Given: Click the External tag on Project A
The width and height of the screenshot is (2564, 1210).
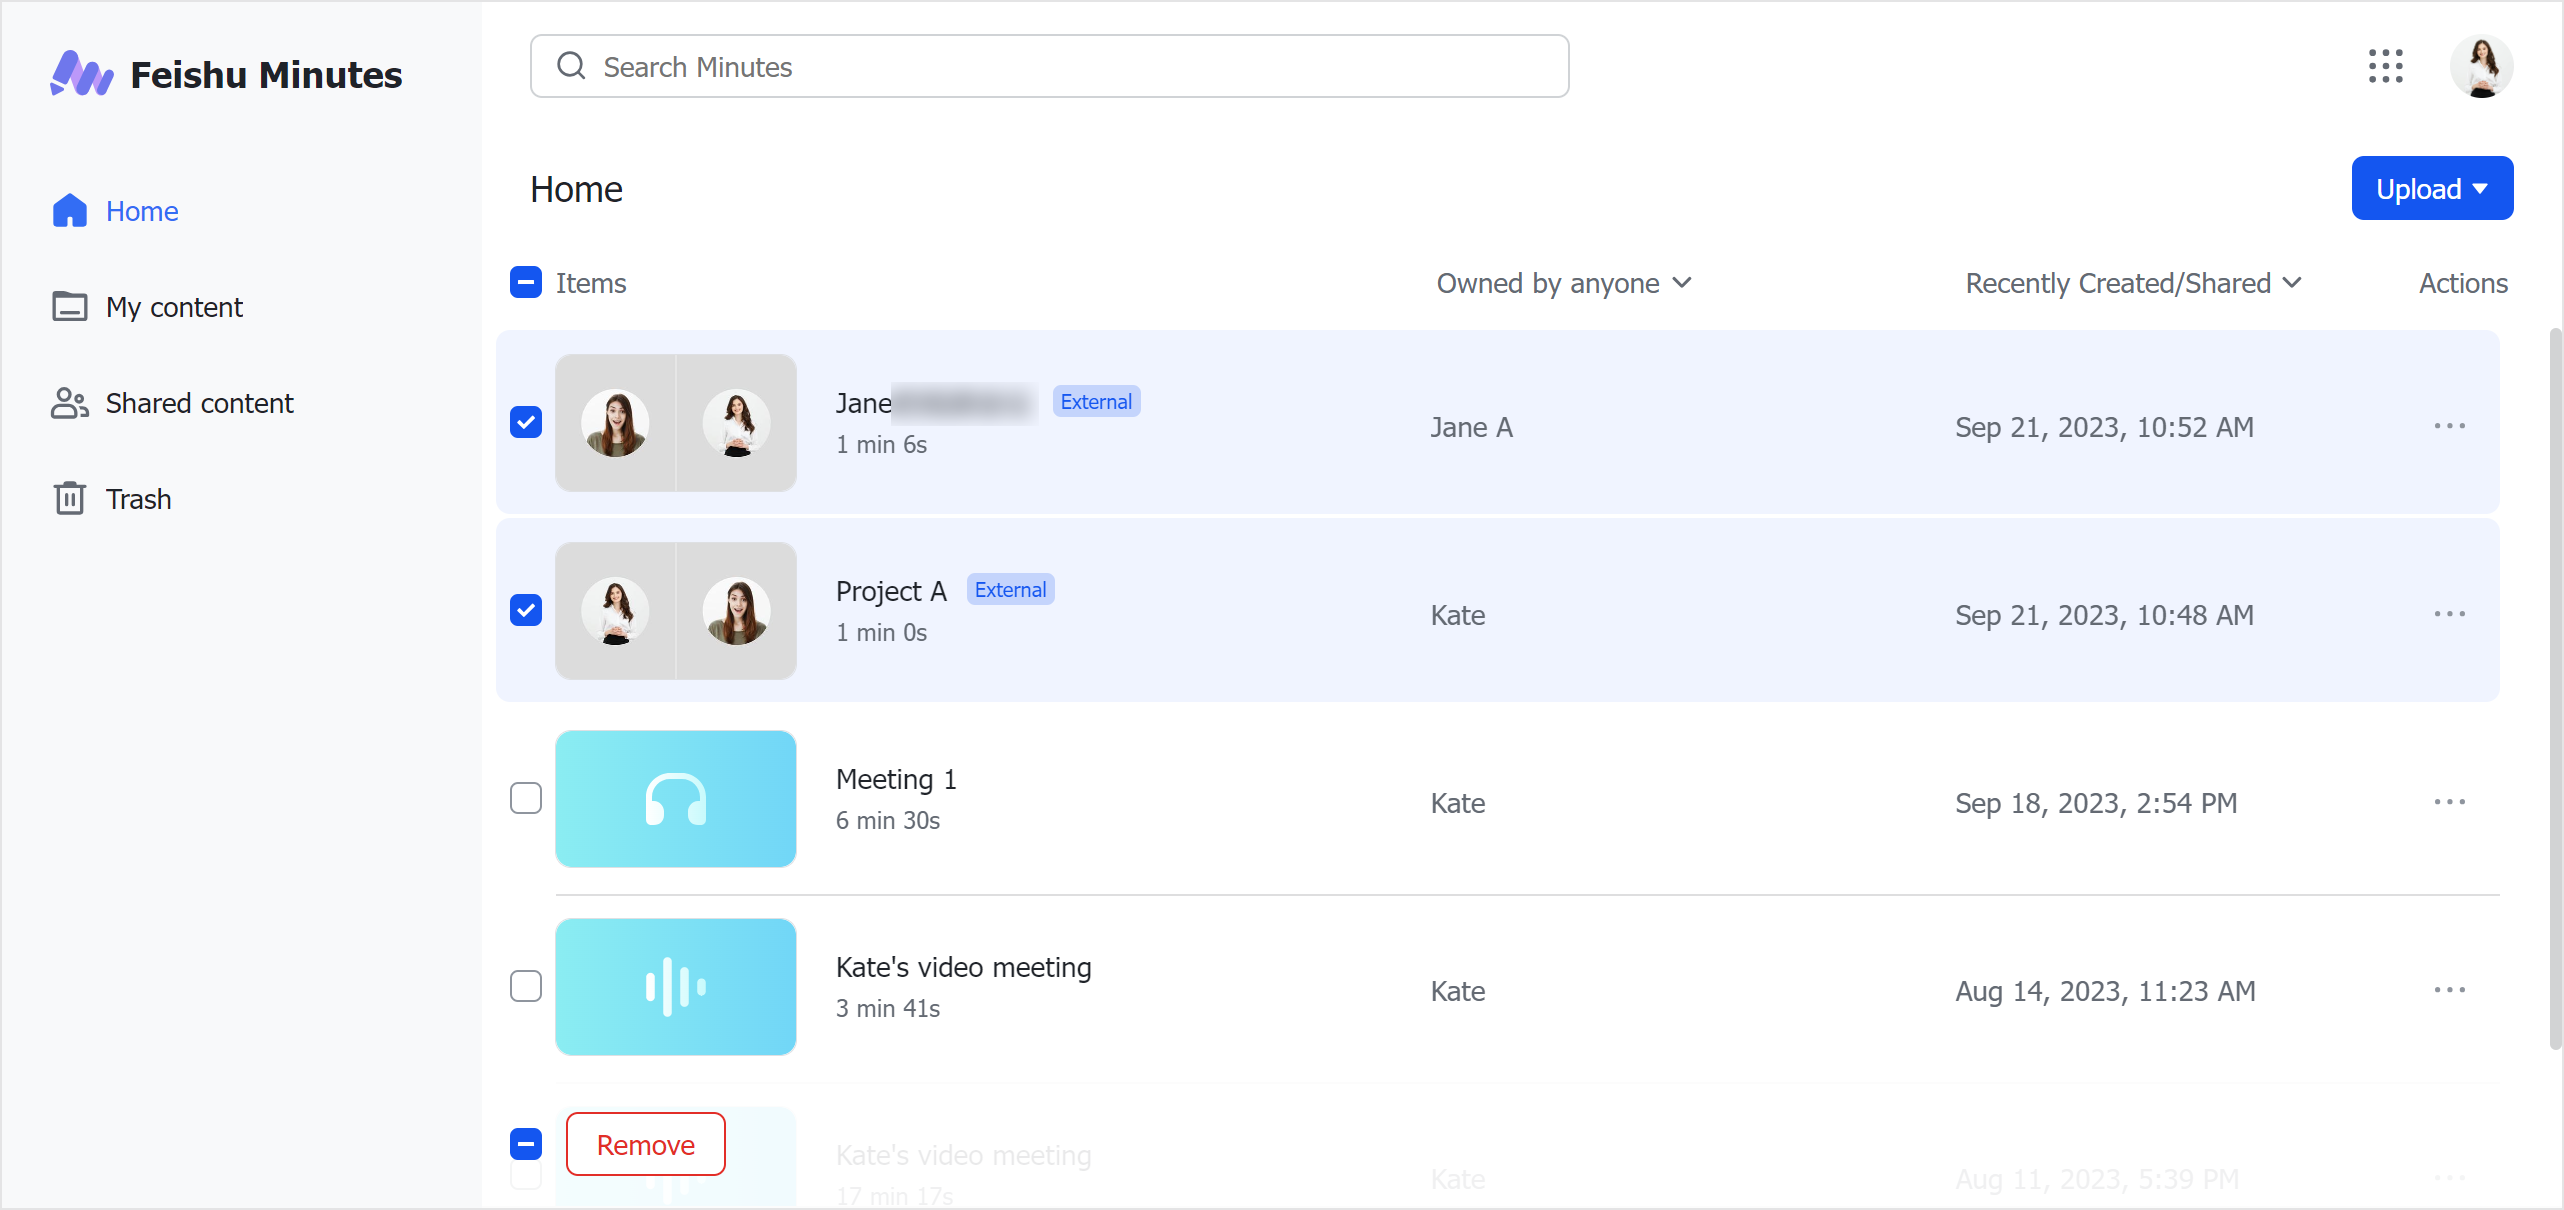Looking at the screenshot, I should pyautogui.click(x=1010, y=590).
